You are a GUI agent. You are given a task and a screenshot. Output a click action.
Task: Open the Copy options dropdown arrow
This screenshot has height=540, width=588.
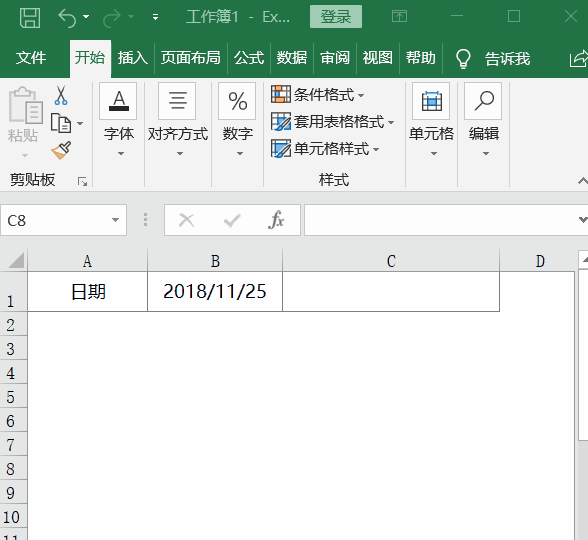pos(80,123)
